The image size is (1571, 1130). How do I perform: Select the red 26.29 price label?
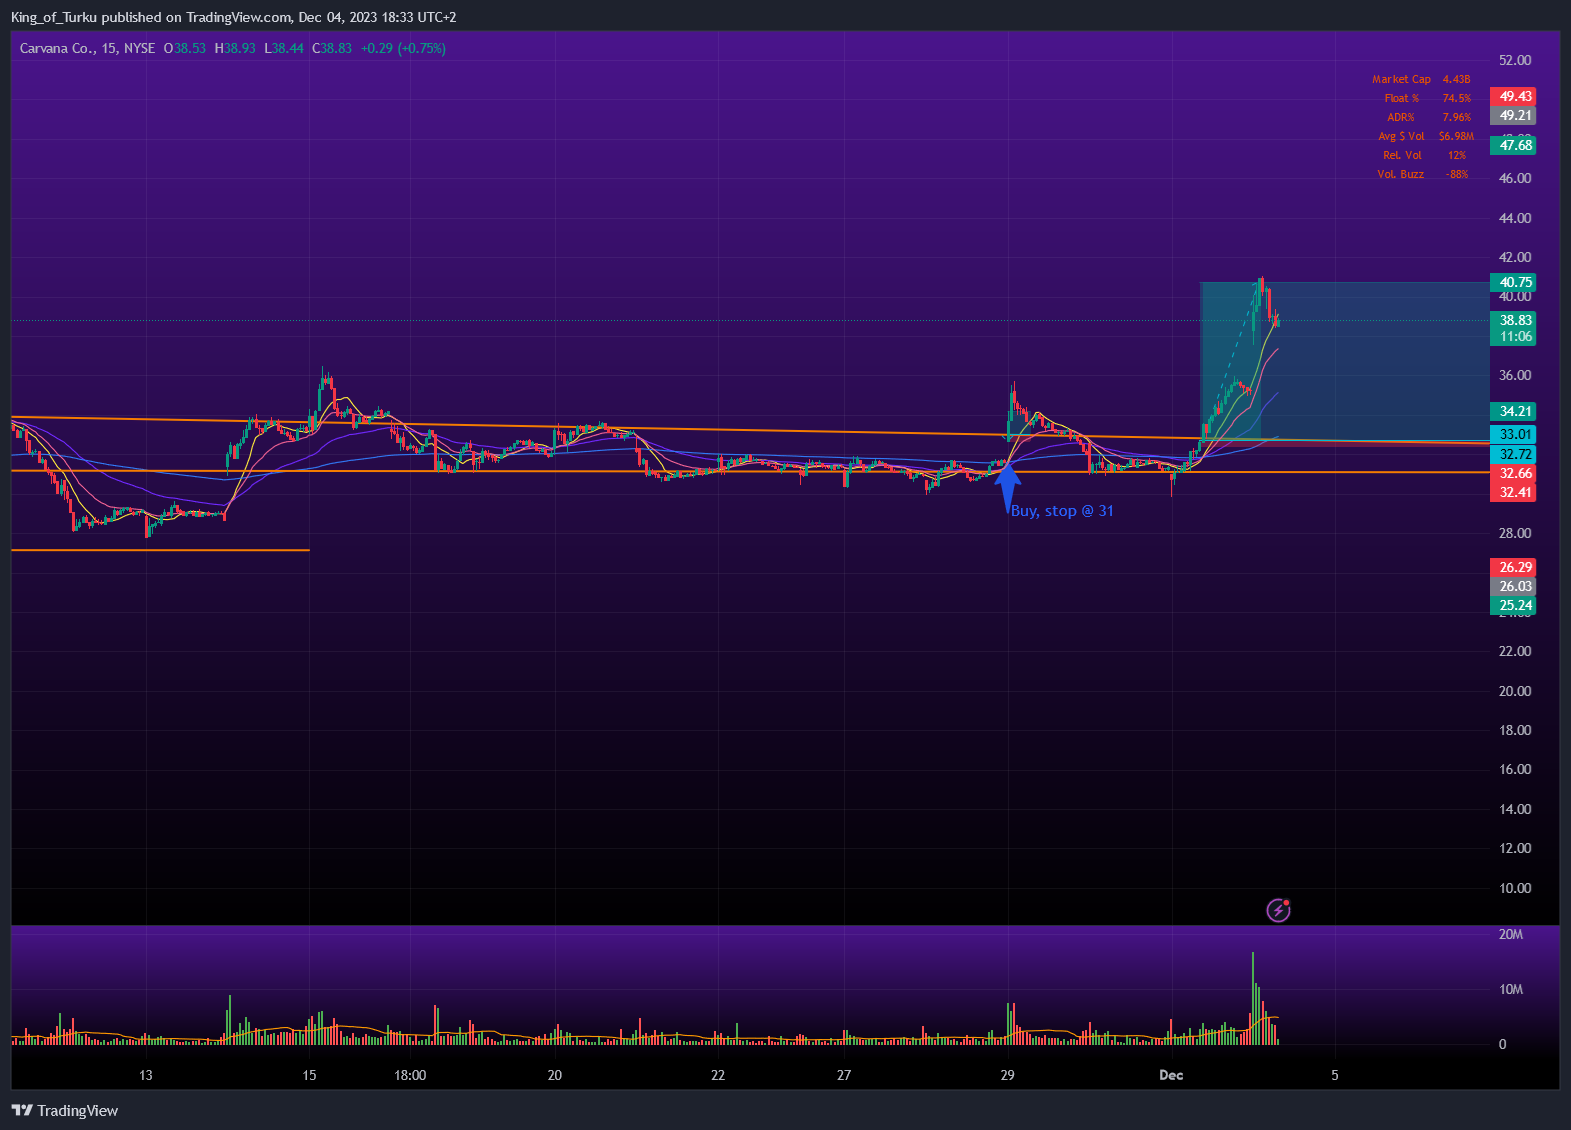(x=1513, y=568)
